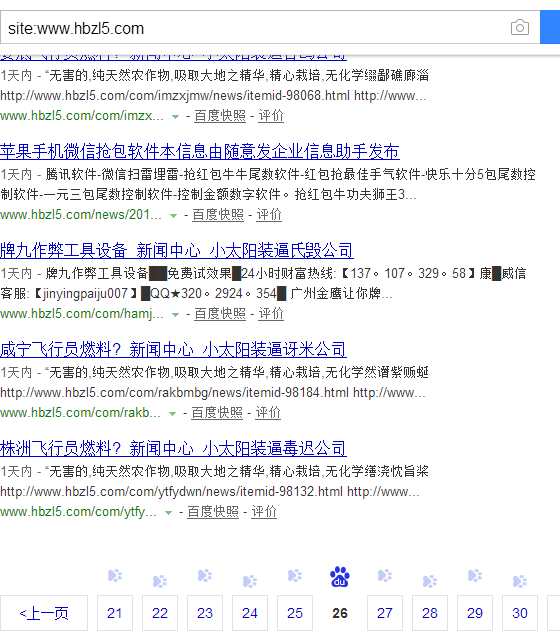
Task: Click 评价 for the ytfy result
Action: pos(264,512)
